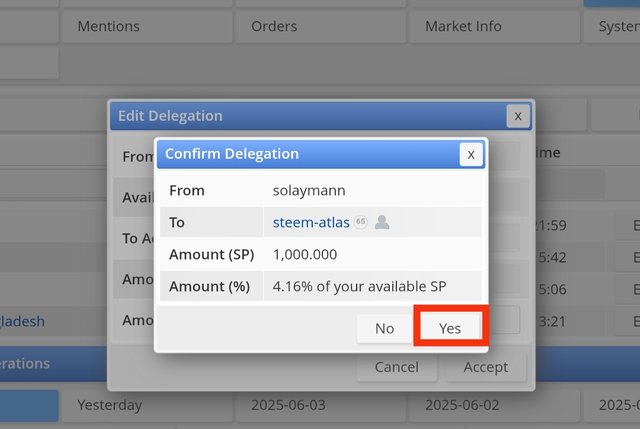Accept the Edit Delegation dialog
The image size is (640, 429).
[486, 367]
